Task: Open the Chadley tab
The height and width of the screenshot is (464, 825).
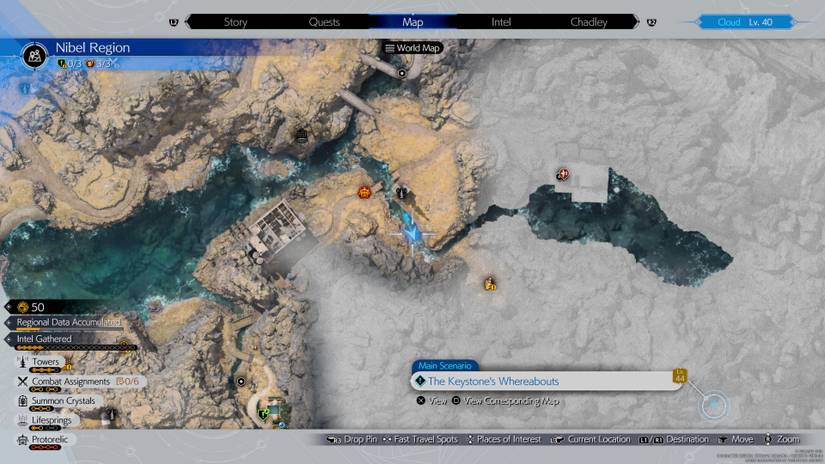Action: [589, 22]
